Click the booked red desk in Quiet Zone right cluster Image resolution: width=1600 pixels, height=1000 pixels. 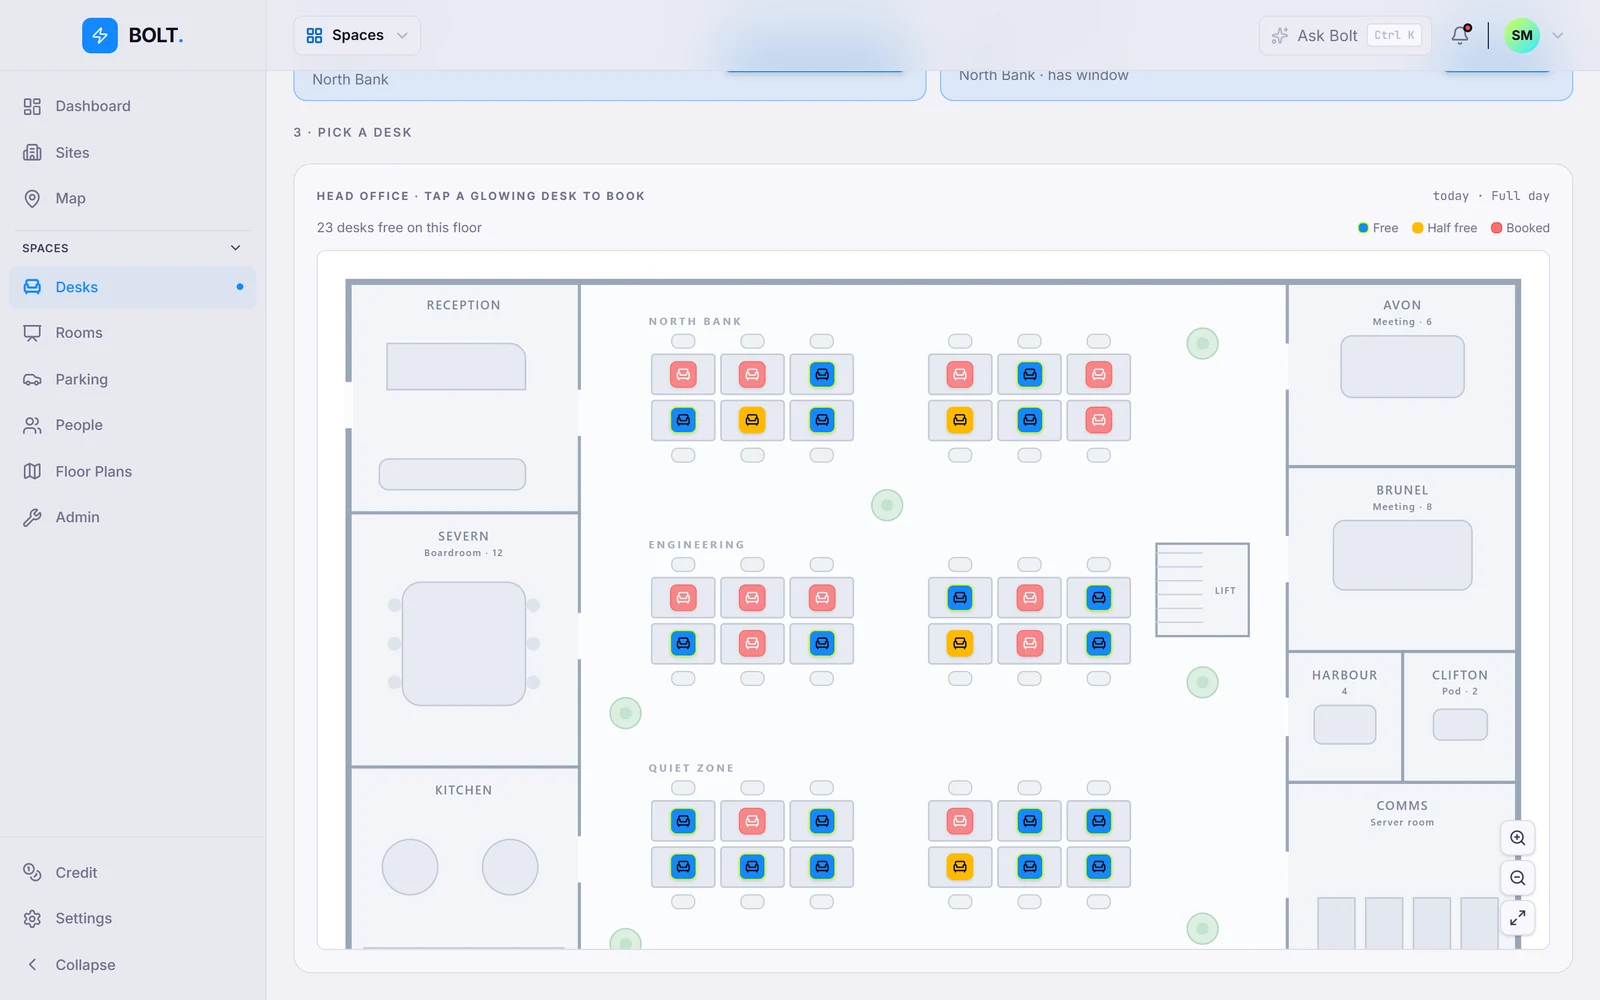click(x=960, y=821)
